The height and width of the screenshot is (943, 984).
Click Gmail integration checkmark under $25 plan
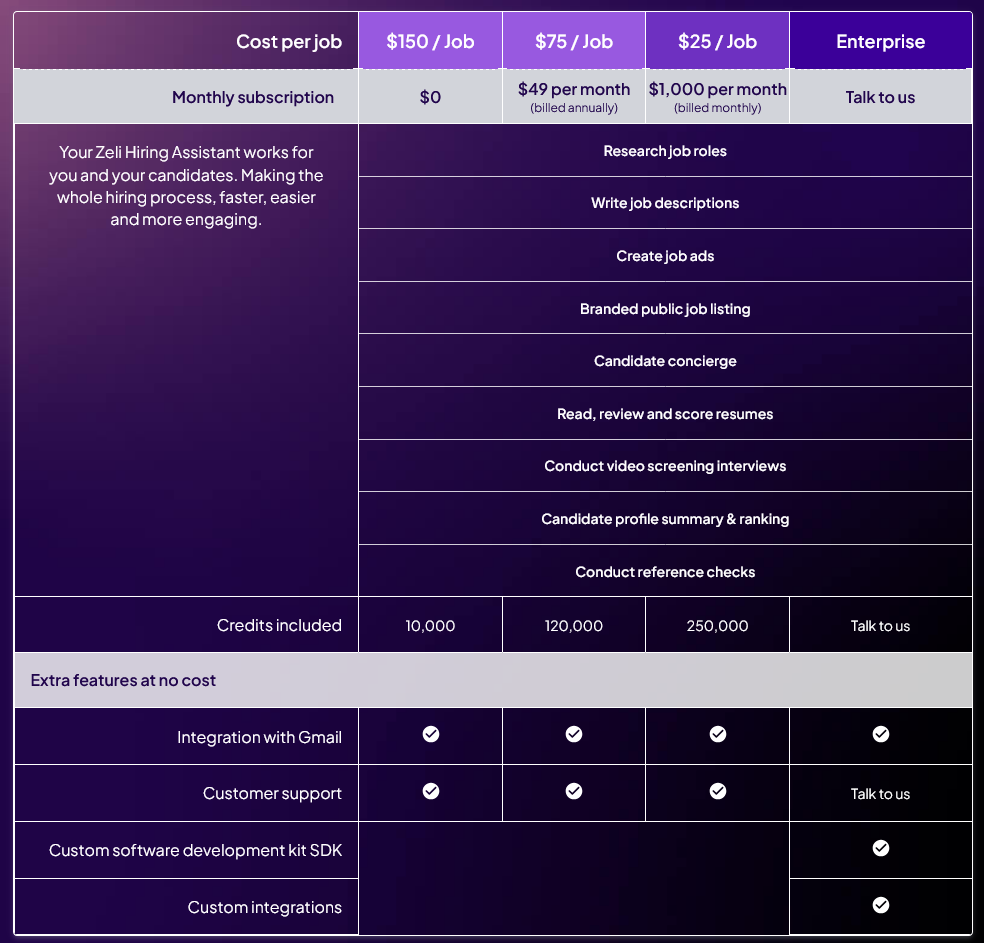[x=718, y=733]
